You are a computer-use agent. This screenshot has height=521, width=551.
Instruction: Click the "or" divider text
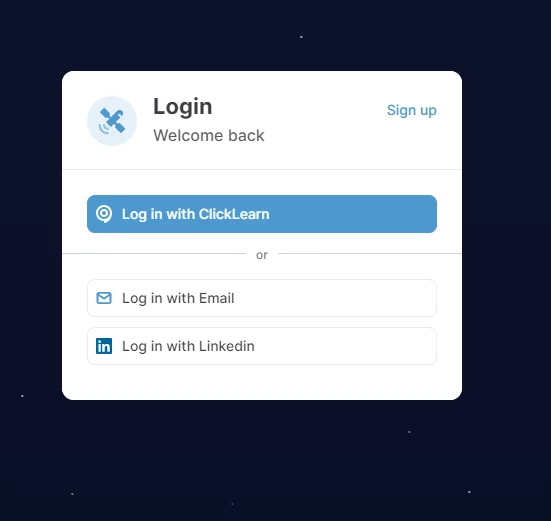pyautogui.click(x=262, y=255)
